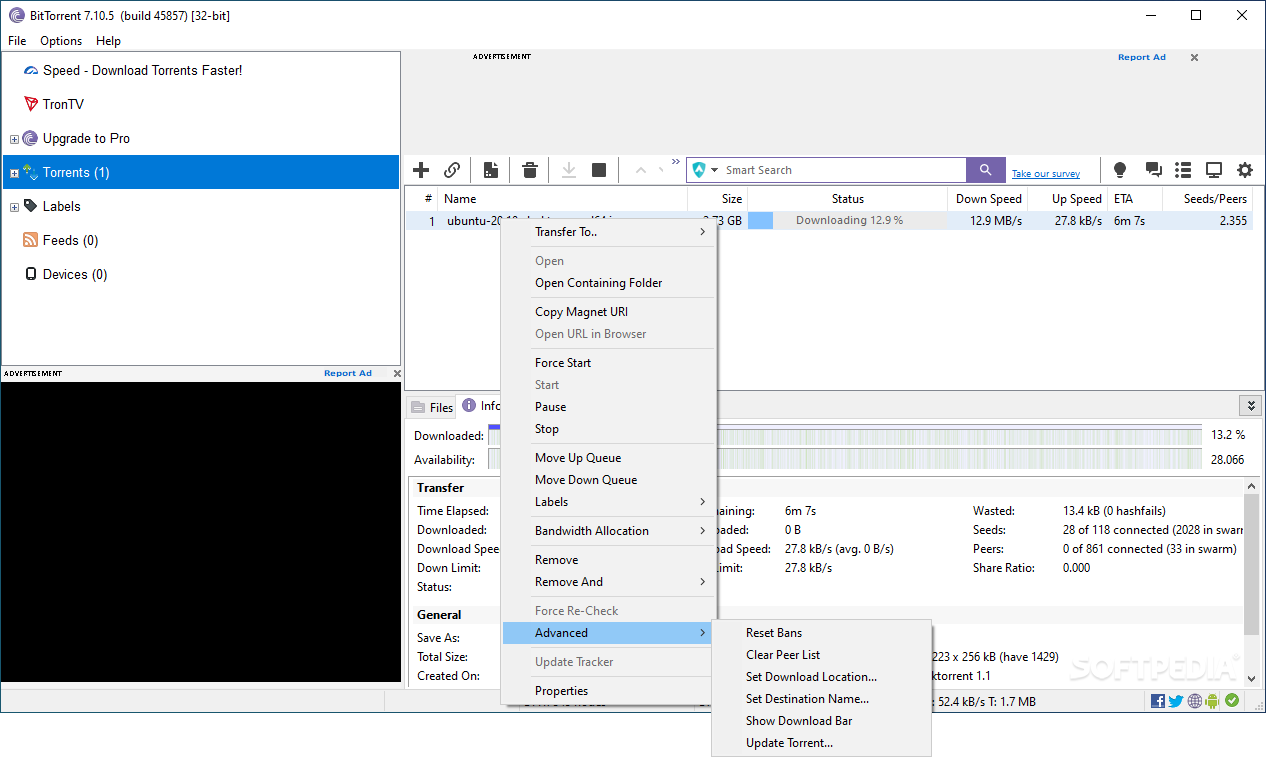Screen dimensions: 1266x757
Task: Toggle the detailed list view icon
Action: tap(1183, 170)
